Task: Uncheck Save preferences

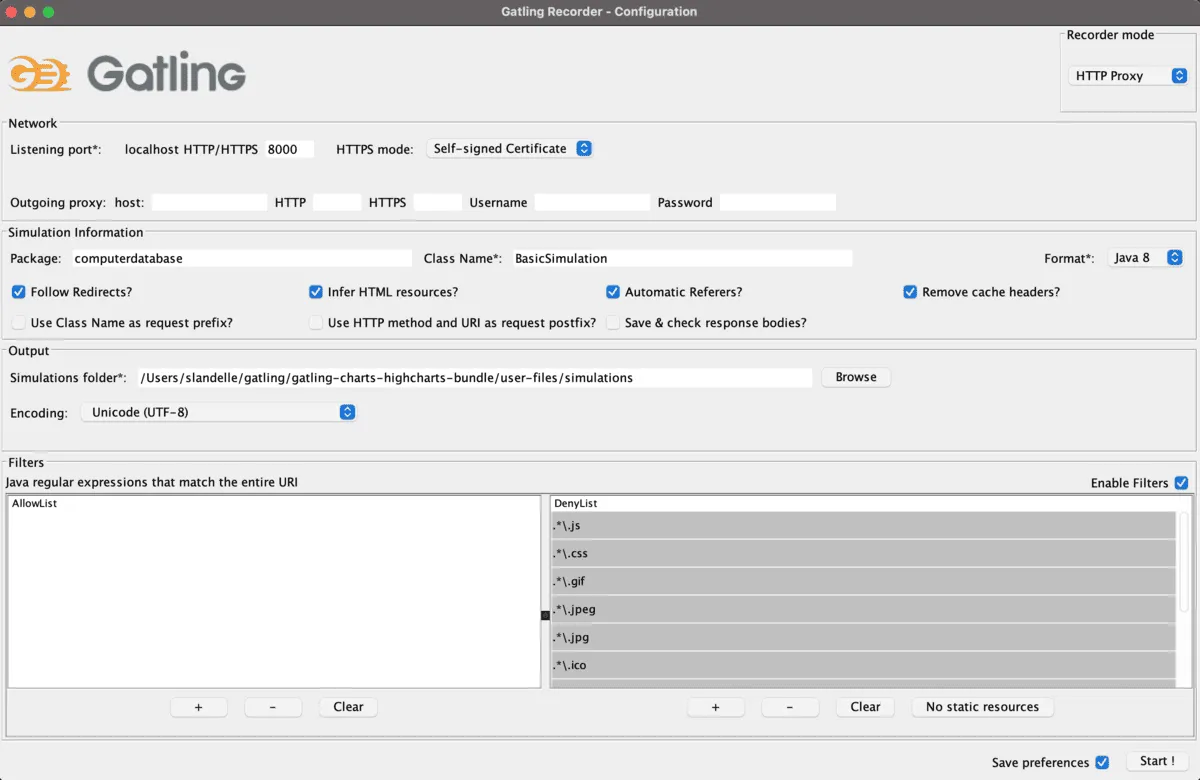Action: click(x=1102, y=761)
